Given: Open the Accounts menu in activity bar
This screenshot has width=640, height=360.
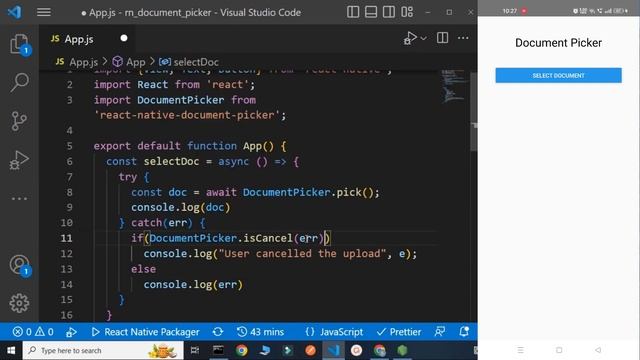Looking at the screenshot, I should point(19,265).
